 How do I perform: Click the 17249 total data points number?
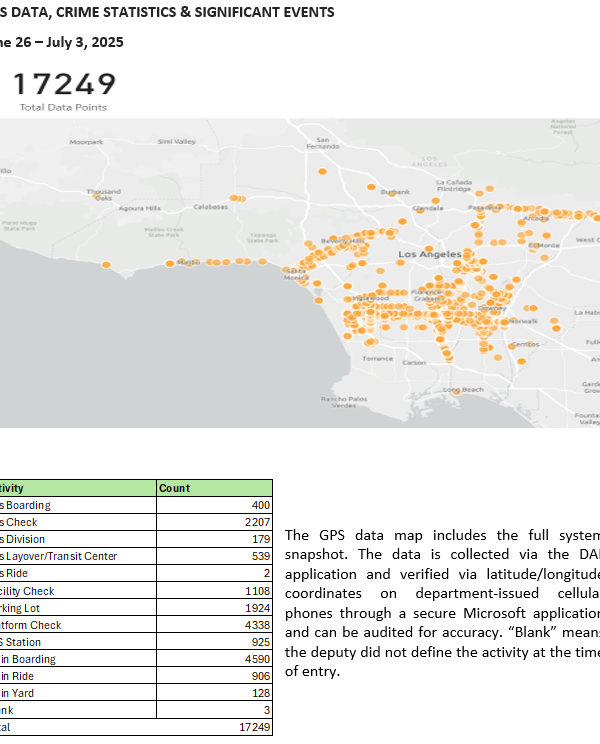(64, 84)
